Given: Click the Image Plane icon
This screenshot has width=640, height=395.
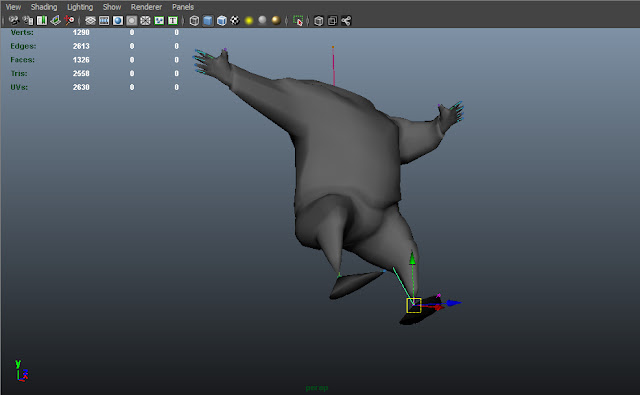Looking at the screenshot, I should (56, 20).
